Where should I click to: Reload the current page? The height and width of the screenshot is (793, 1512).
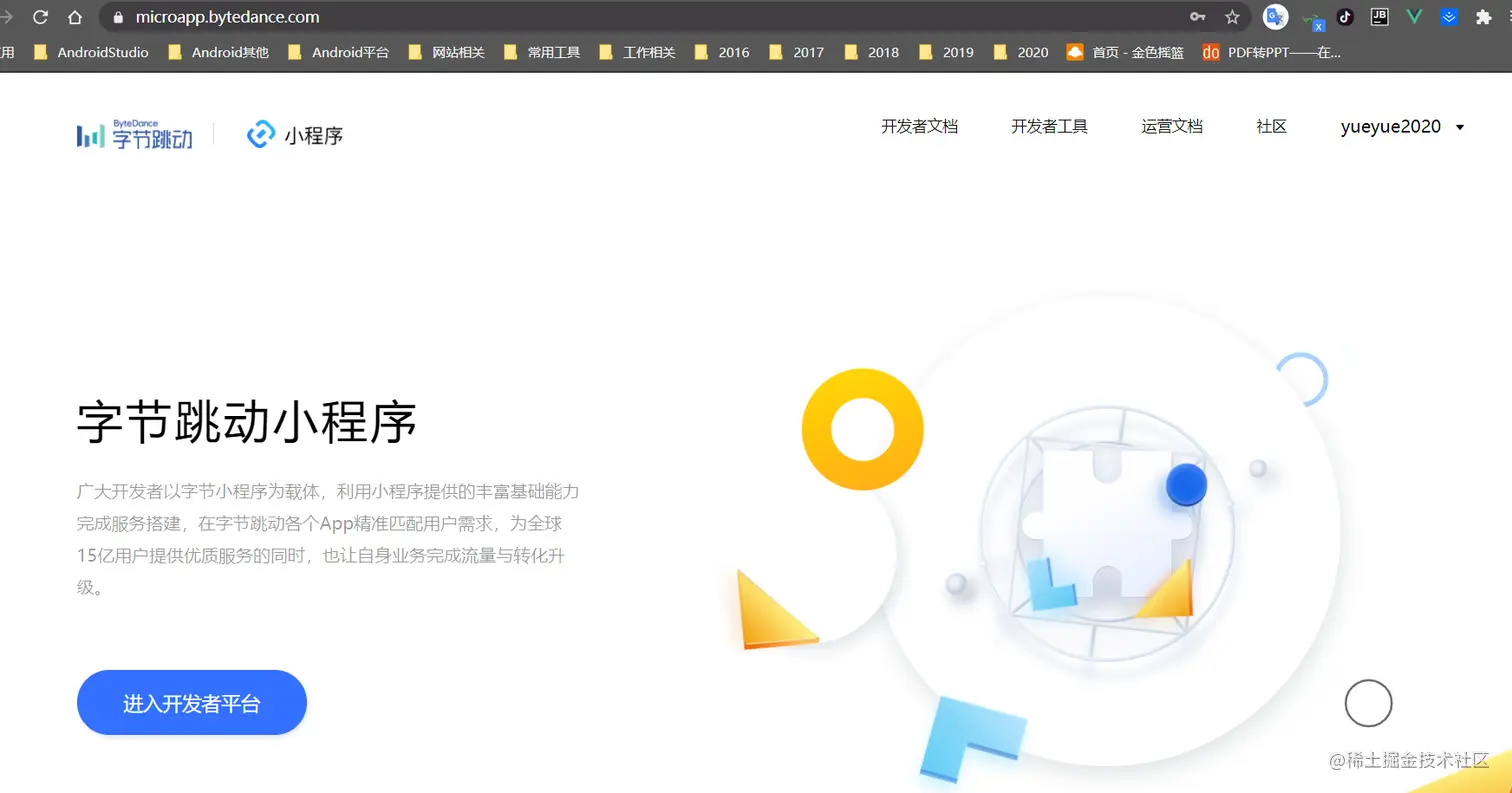coord(41,17)
